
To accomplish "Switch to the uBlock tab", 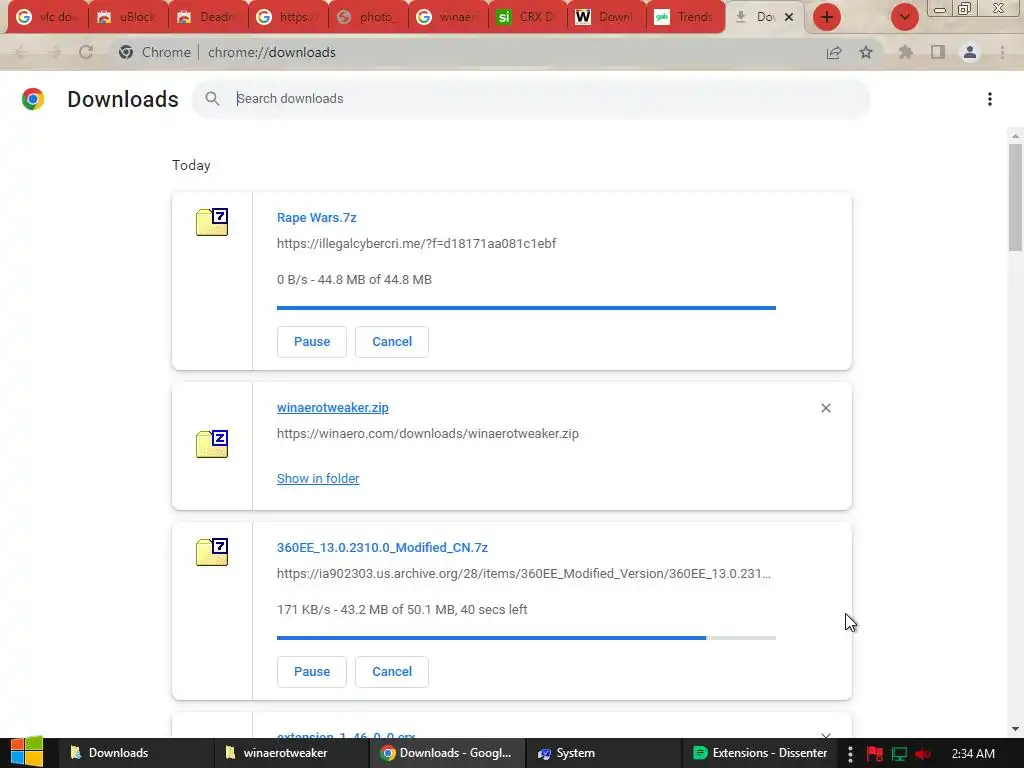I will tap(128, 17).
